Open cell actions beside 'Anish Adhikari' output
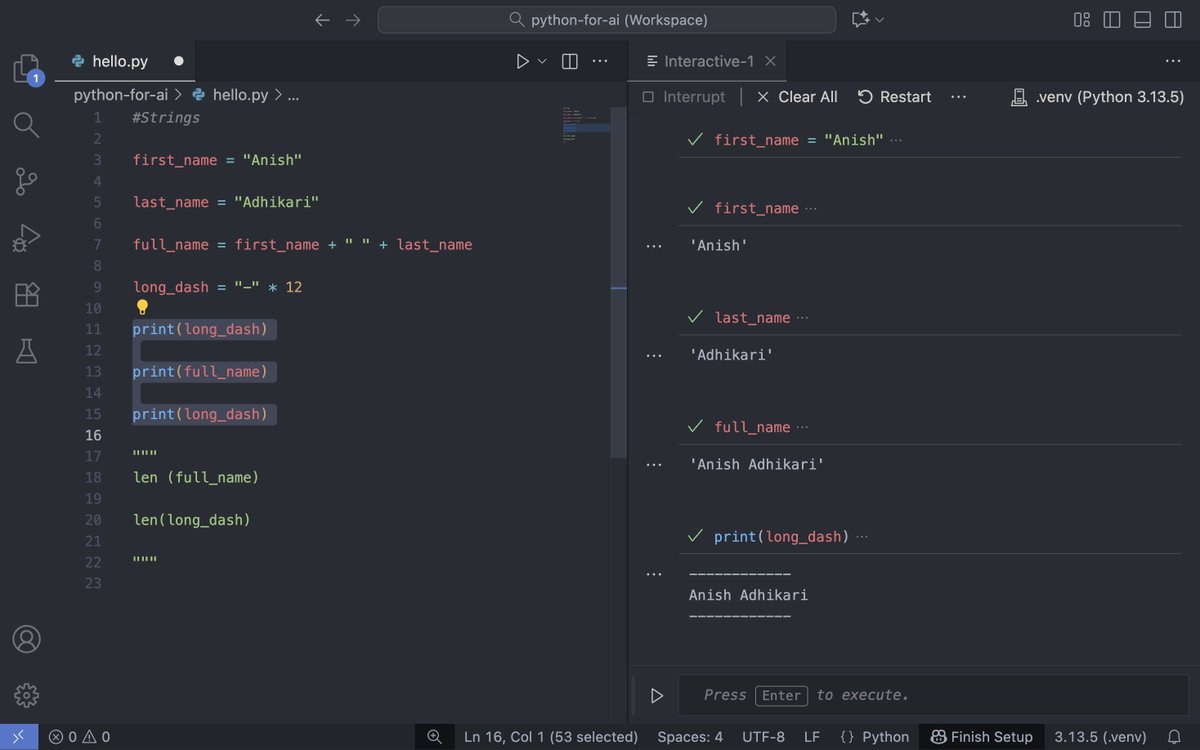Image resolution: width=1200 pixels, height=750 pixels. pyautogui.click(x=654, y=464)
